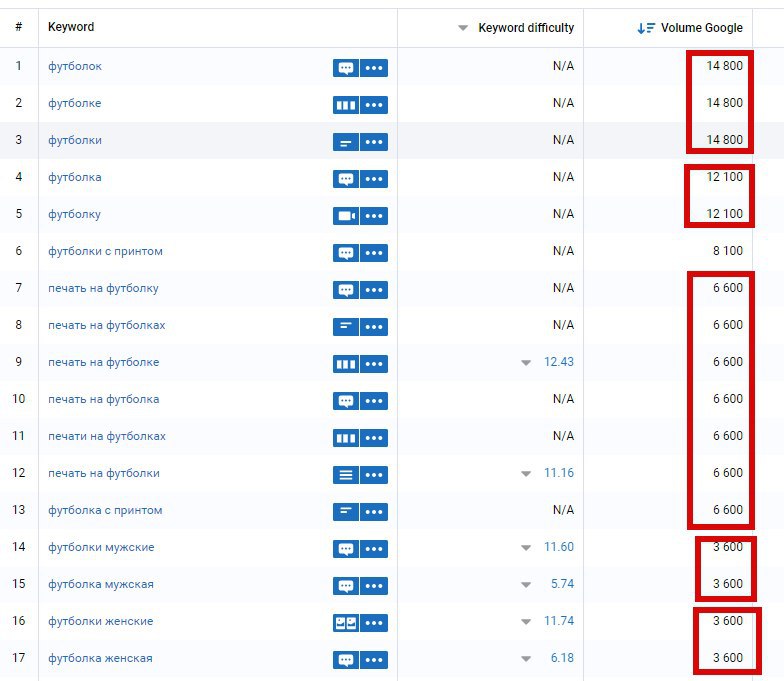Click SERP feature icon for футболка row
The height and width of the screenshot is (681, 784).
[346, 179]
